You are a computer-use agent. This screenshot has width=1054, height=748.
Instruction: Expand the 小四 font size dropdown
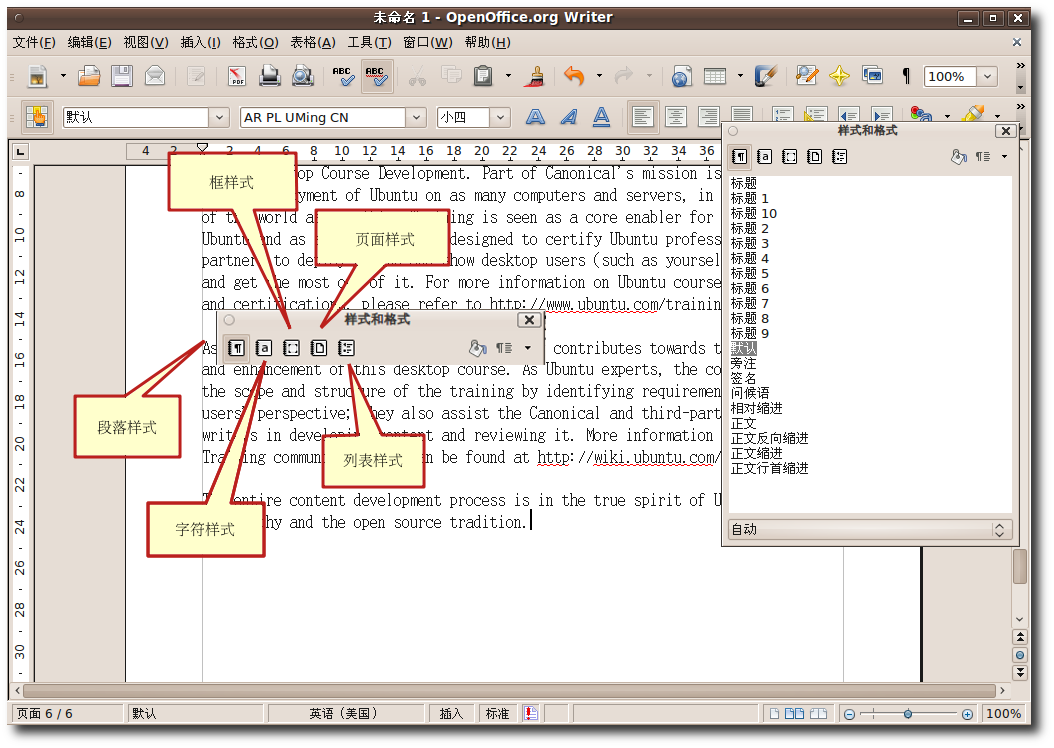point(500,118)
